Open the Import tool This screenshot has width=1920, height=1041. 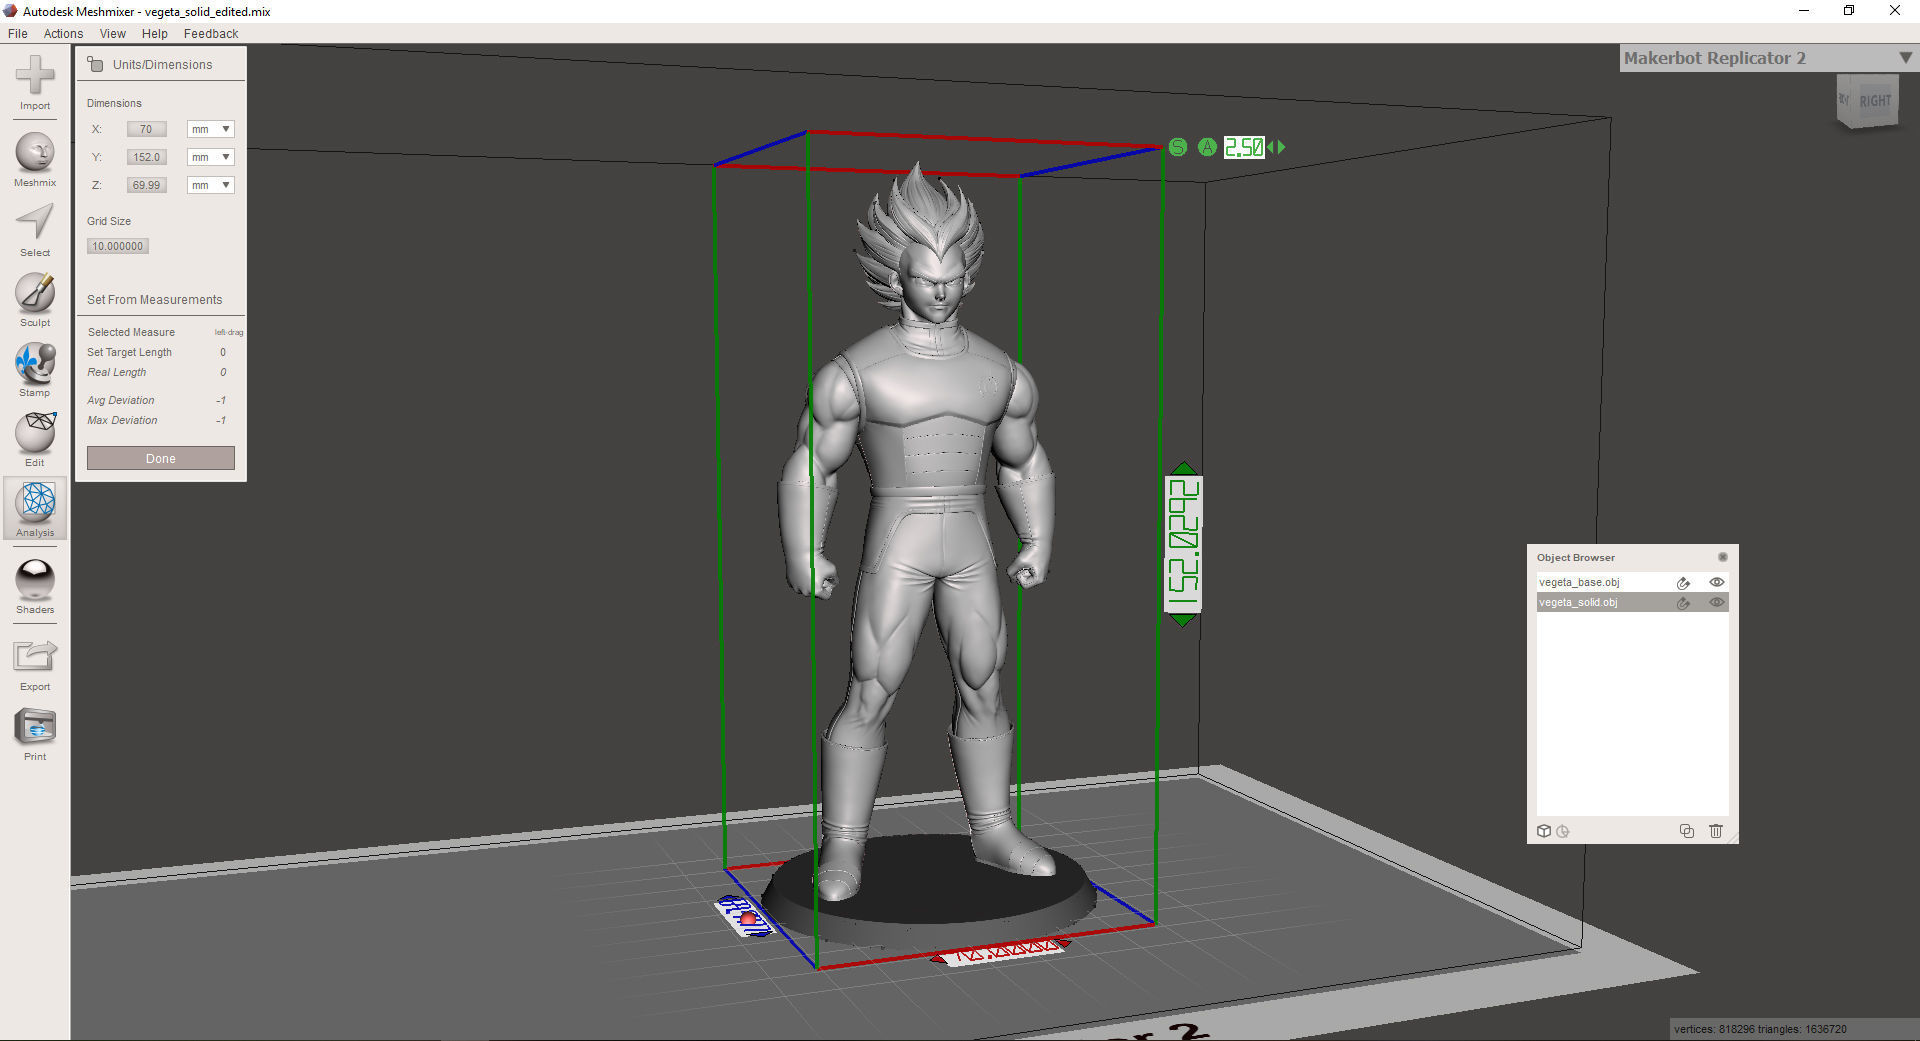tap(35, 83)
